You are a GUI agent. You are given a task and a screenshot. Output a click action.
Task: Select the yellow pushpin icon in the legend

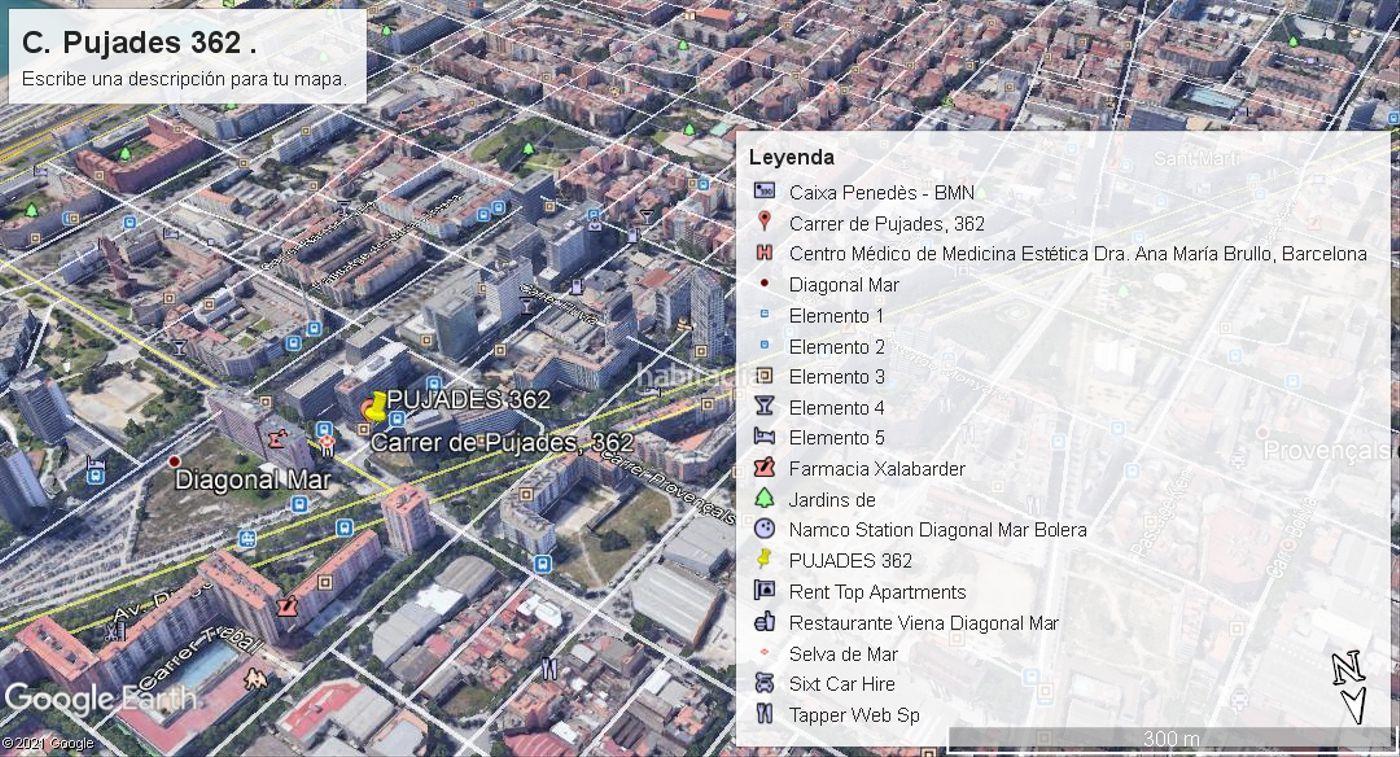coord(765,559)
